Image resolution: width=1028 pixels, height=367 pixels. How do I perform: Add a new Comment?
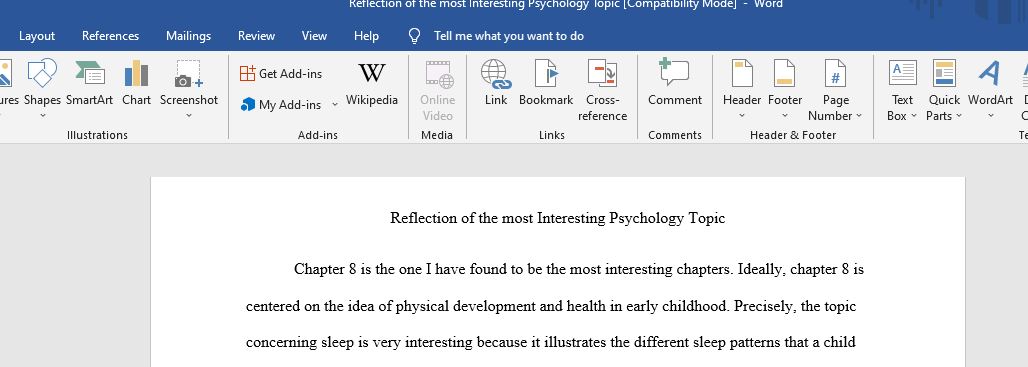tap(675, 82)
